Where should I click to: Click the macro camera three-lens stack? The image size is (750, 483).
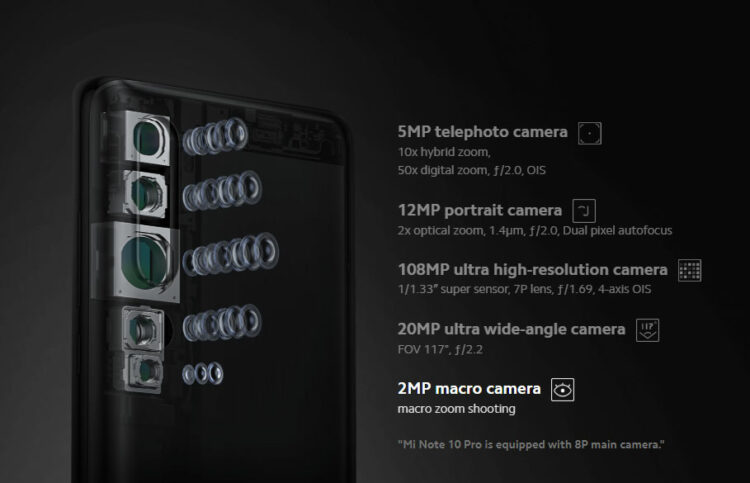coord(203,373)
